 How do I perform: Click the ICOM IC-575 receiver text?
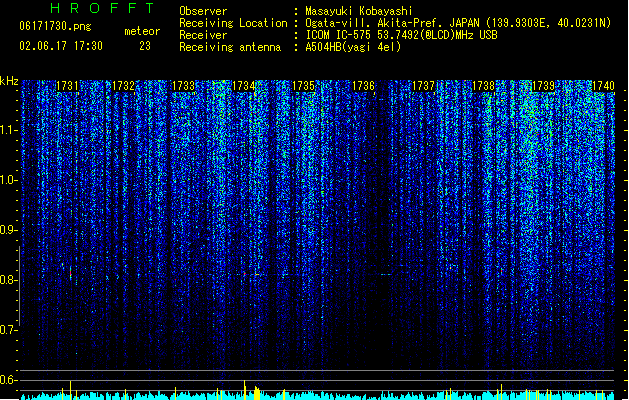point(401,35)
